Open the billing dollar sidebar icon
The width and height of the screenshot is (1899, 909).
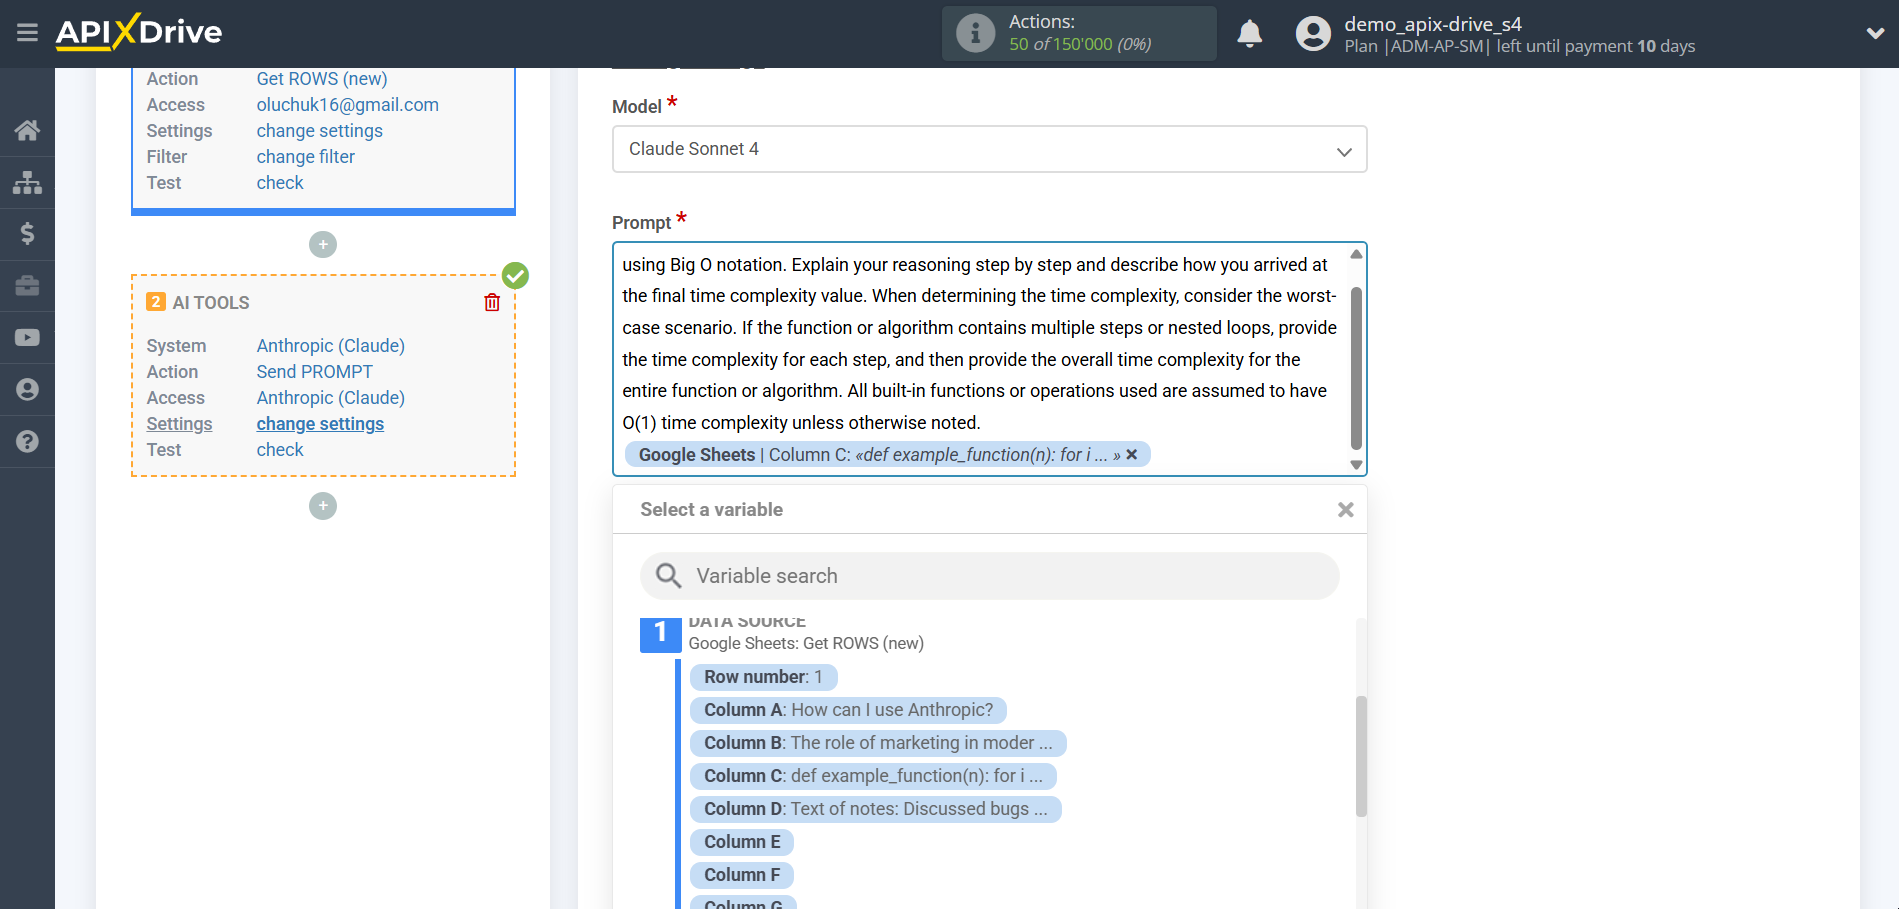[x=27, y=234]
